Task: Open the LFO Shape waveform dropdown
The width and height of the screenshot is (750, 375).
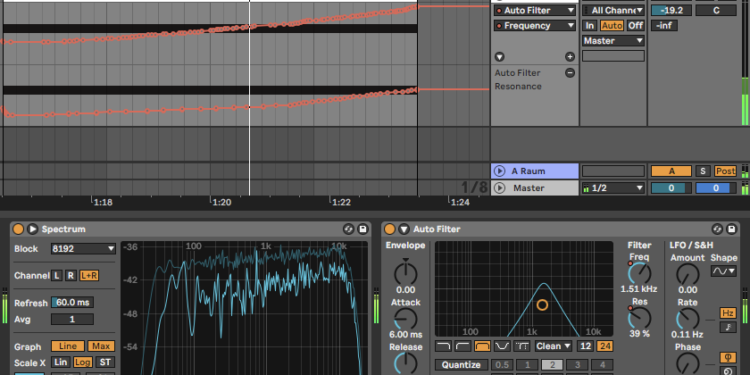Action: (x=723, y=271)
